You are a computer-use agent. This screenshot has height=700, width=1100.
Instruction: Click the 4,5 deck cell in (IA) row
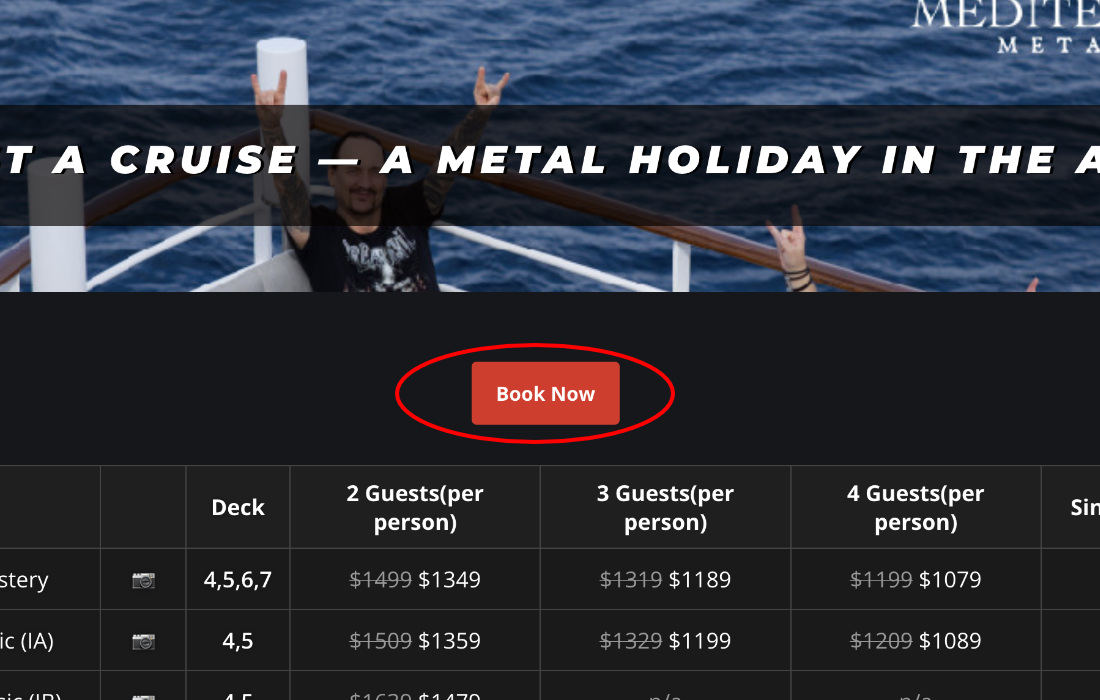pyautogui.click(x=238, y=641)
